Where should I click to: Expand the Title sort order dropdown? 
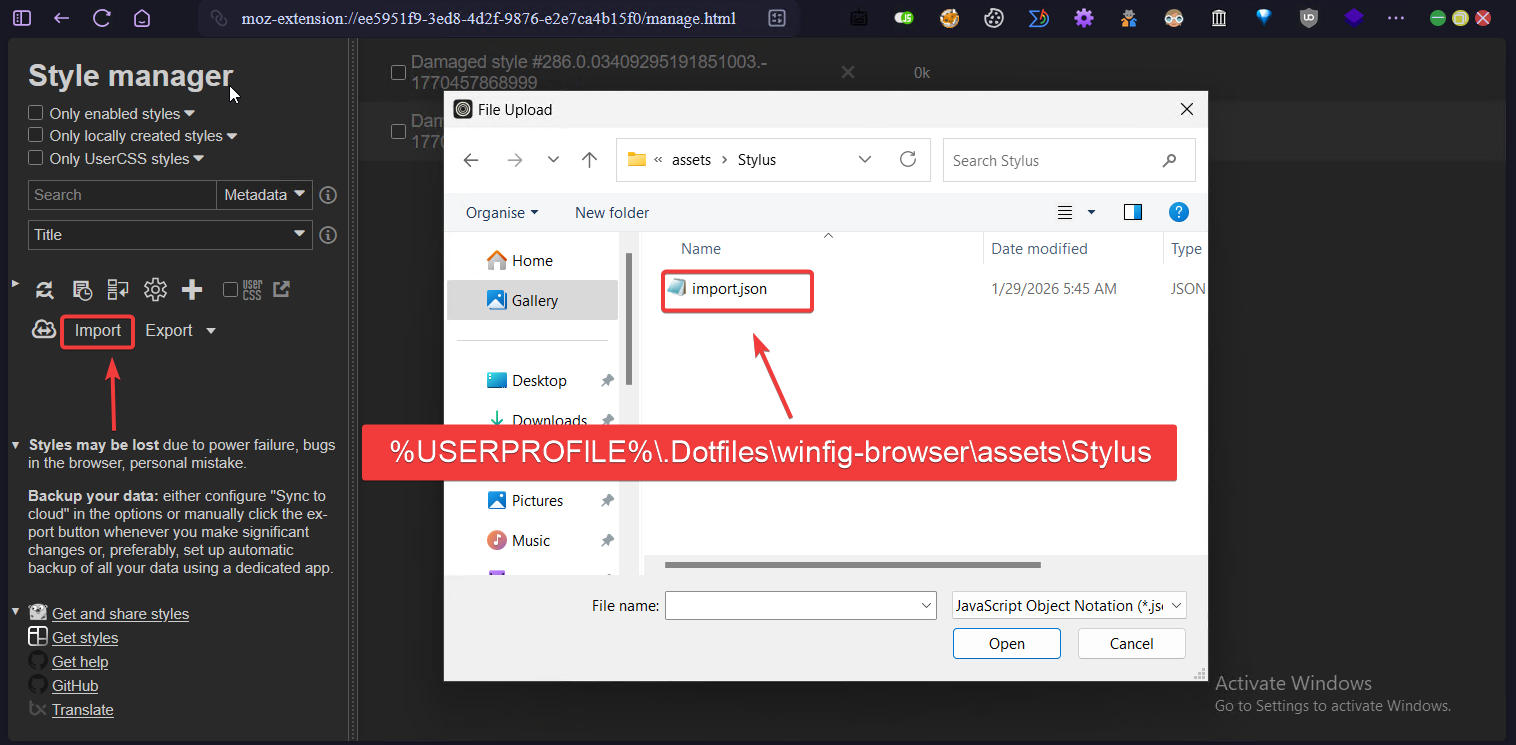169,235
